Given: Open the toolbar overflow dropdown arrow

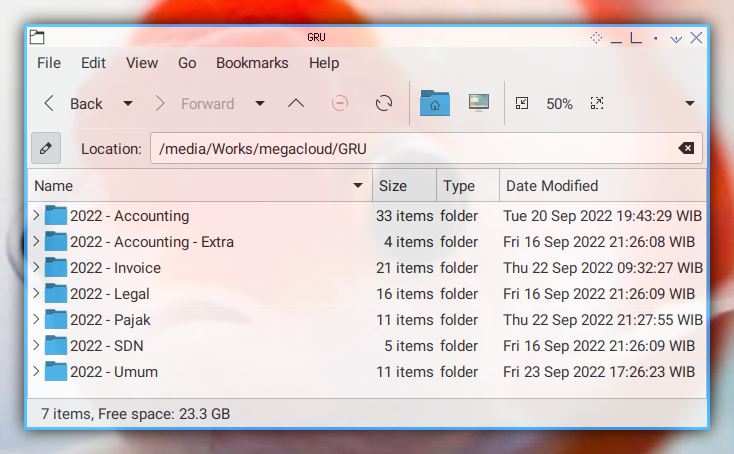Looking at the screenshot, I should (690, 103).
